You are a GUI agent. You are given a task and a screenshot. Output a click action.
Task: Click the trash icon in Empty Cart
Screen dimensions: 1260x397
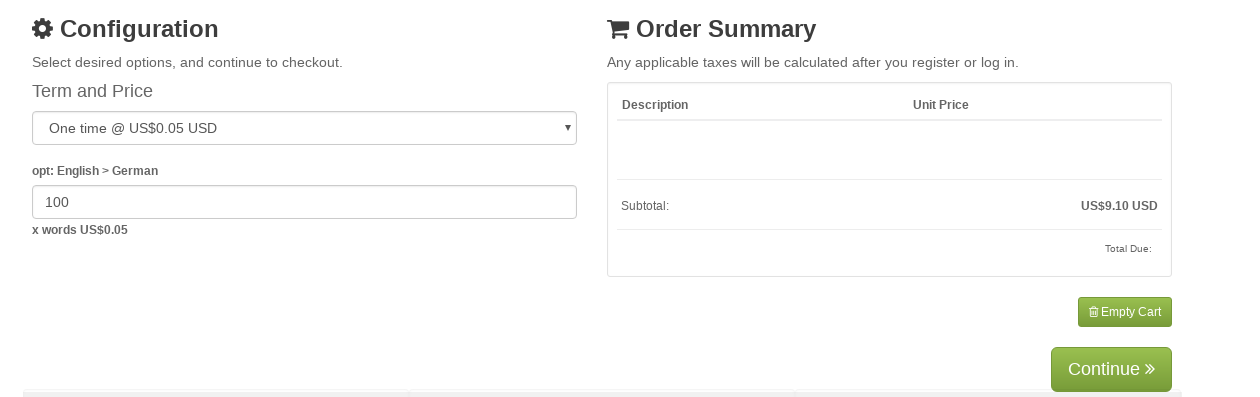(x=1093, y=312)
